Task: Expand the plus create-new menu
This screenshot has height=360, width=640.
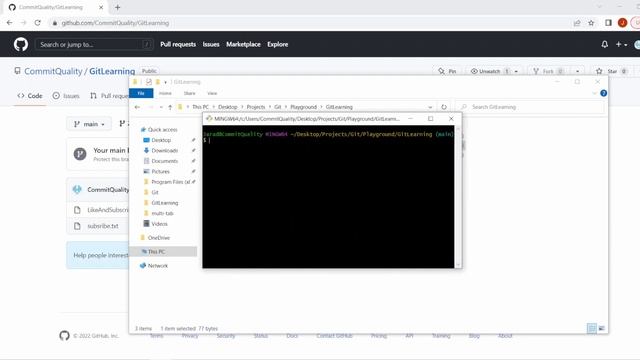Action: (621, 44)
